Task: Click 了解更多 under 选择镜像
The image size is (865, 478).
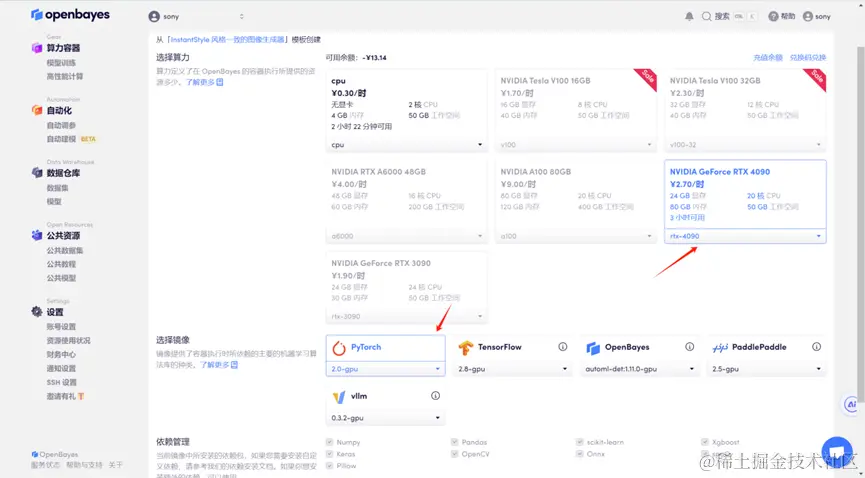Action: click(219, 365)
